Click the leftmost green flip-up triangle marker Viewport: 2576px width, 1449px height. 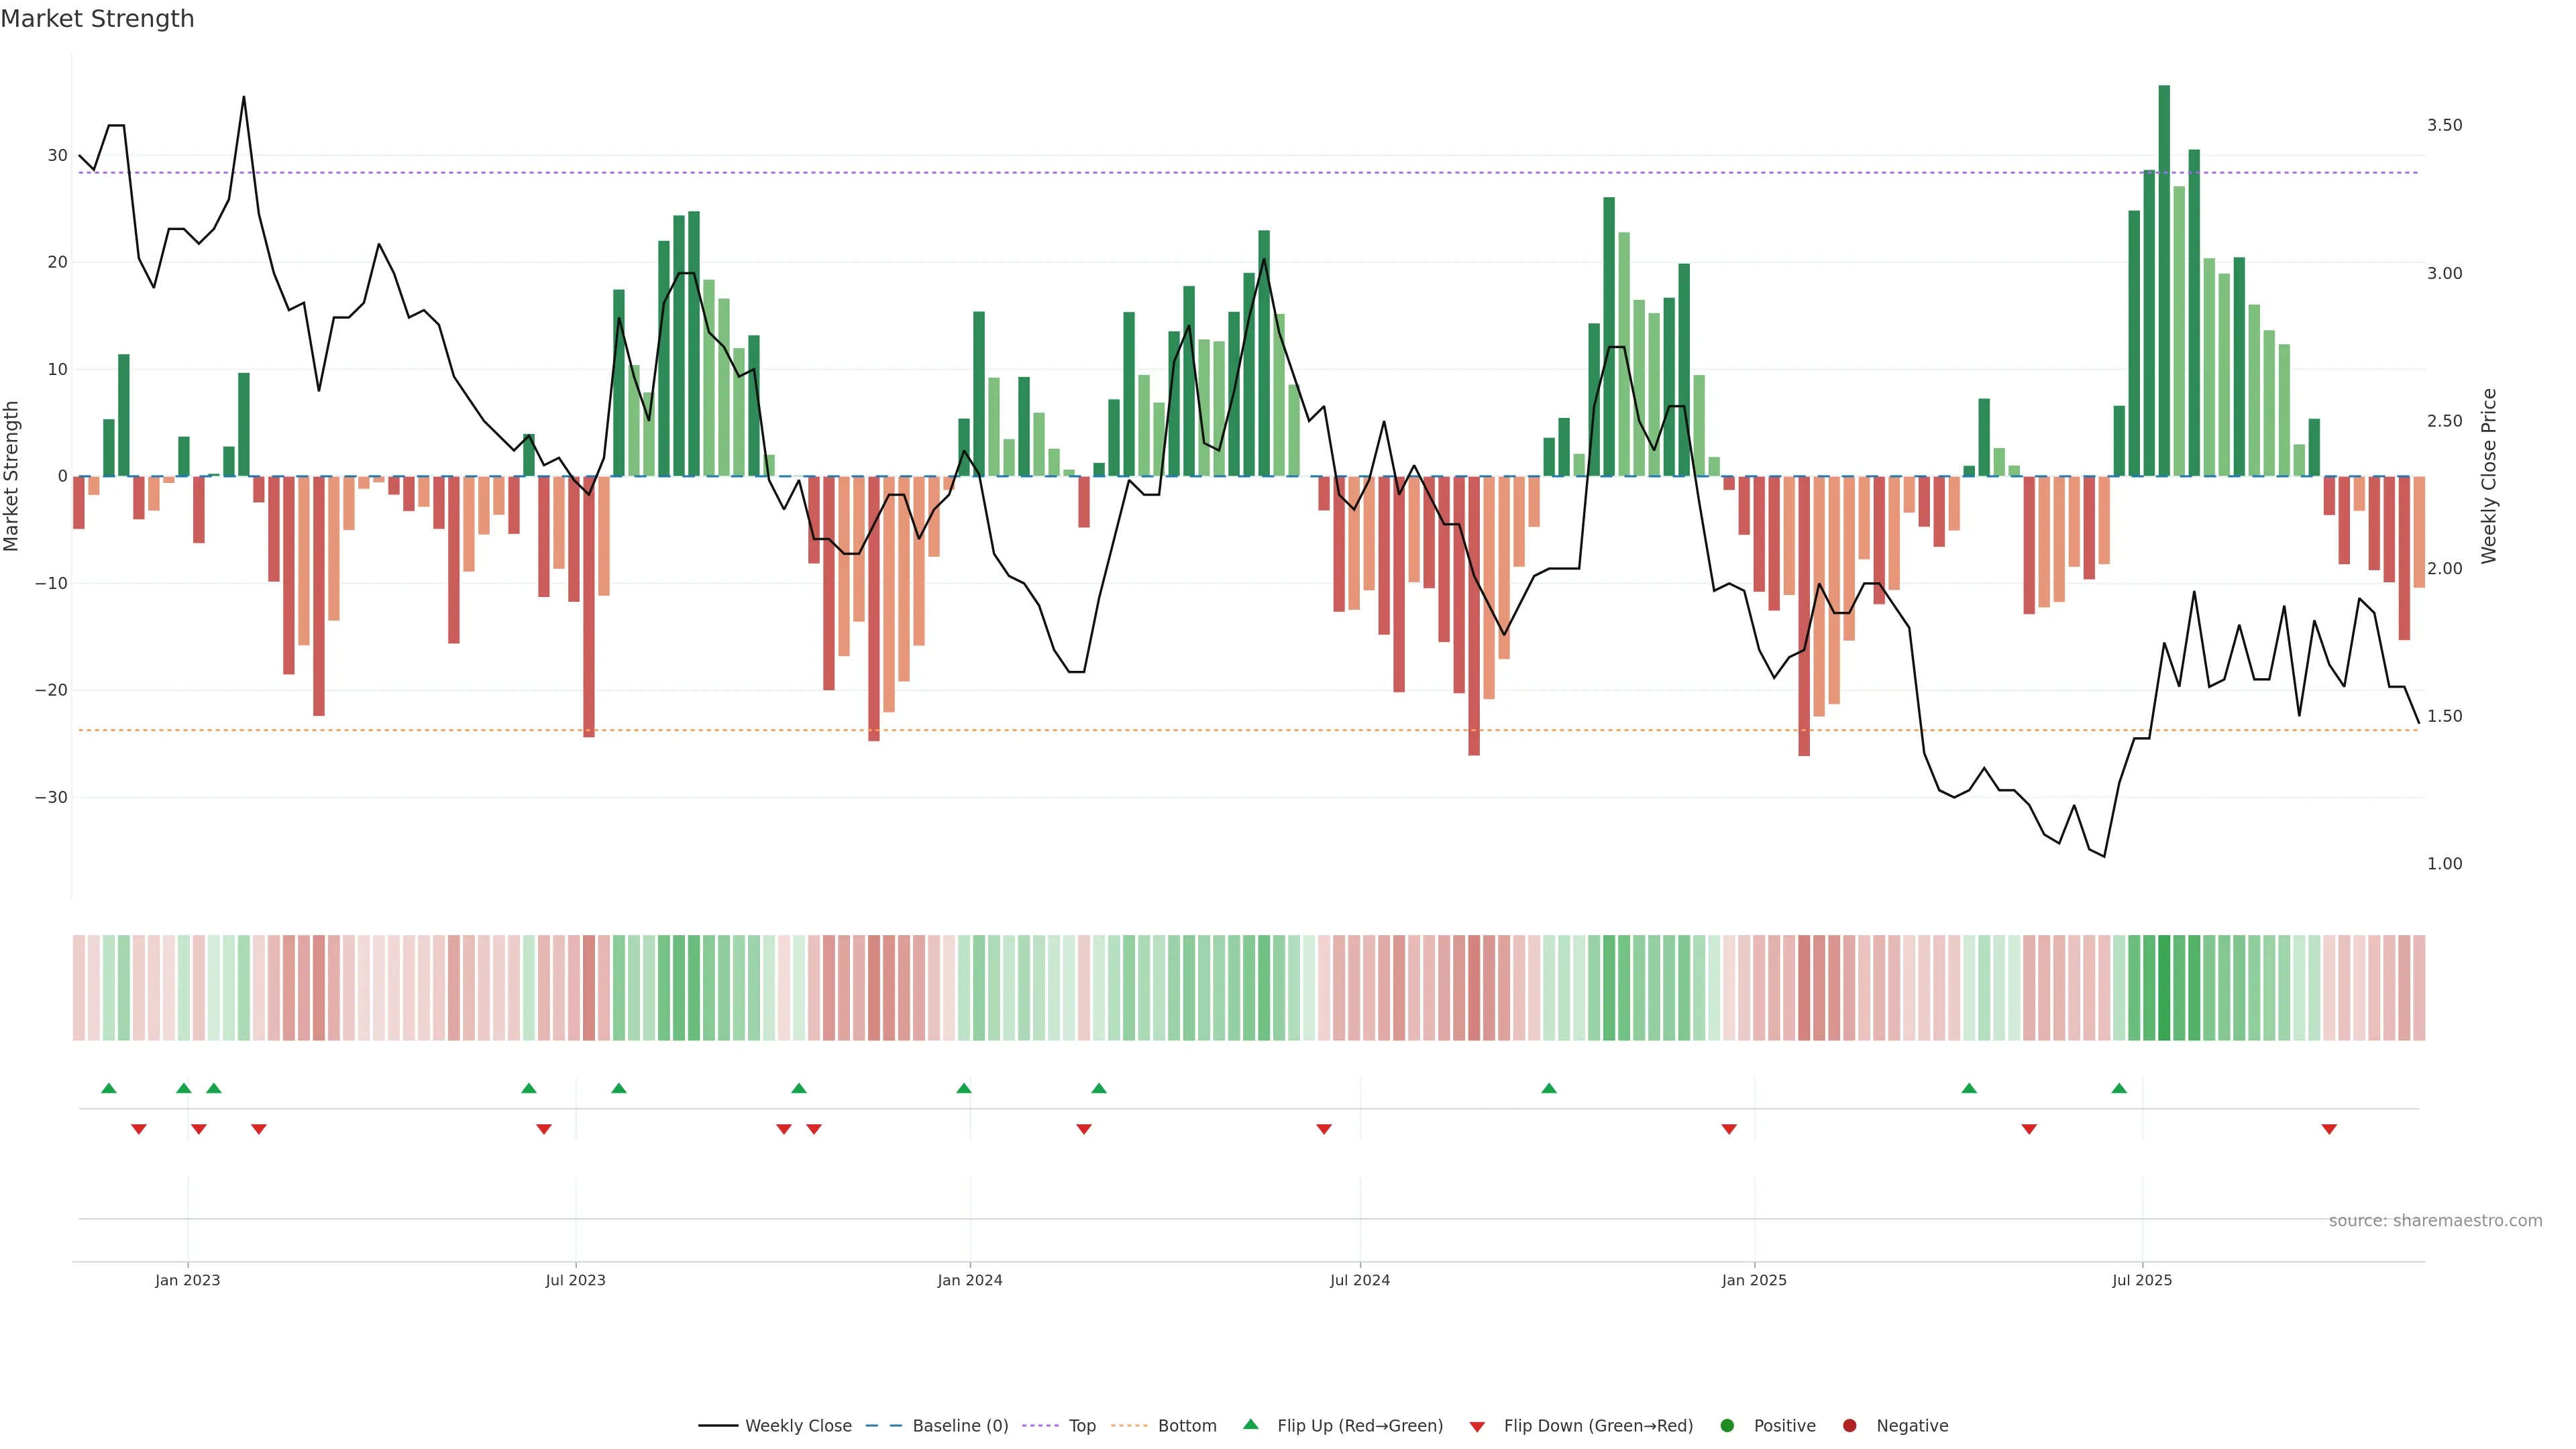click(109, 1088)
